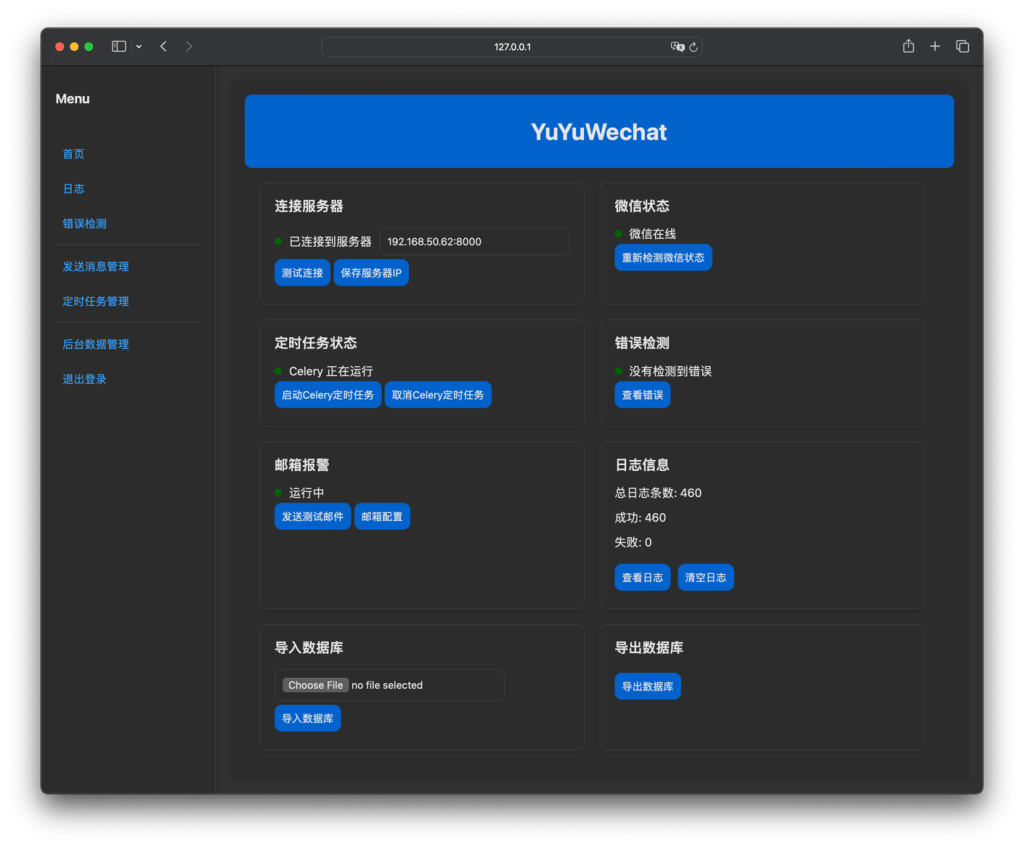The width and height of the screenshot is (1024, 848).
Task: Click the 微信在线 status text
Action: (652, 234)
